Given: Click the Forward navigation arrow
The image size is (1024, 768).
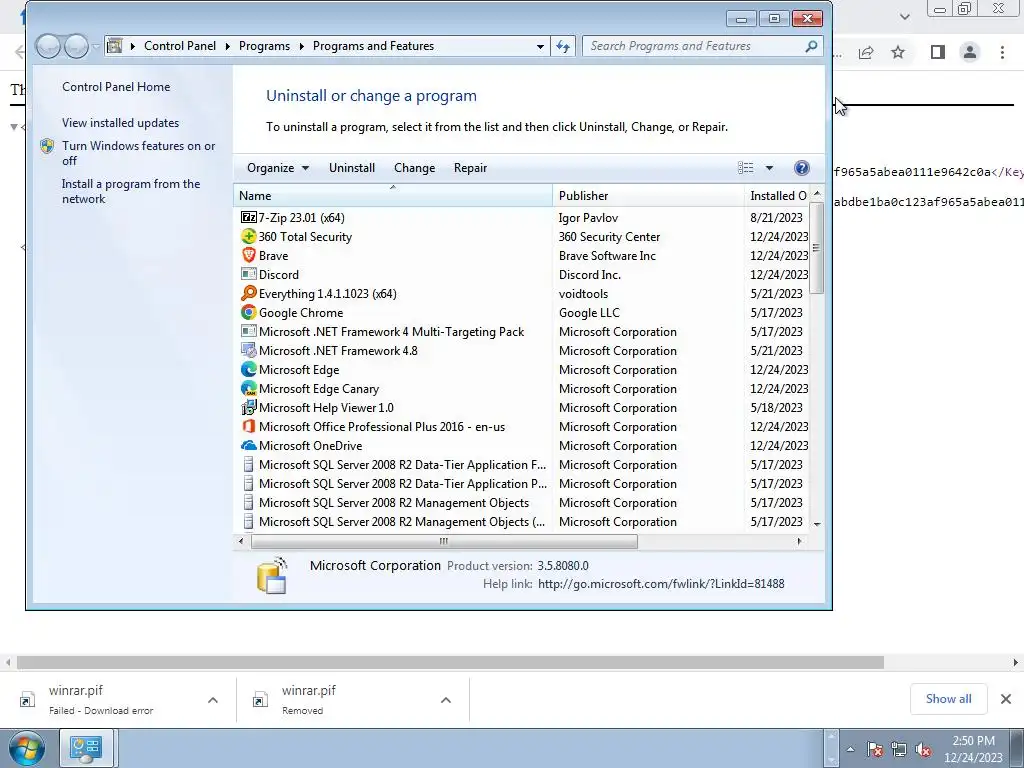Looking at the screenshot, I should point(76,46).
